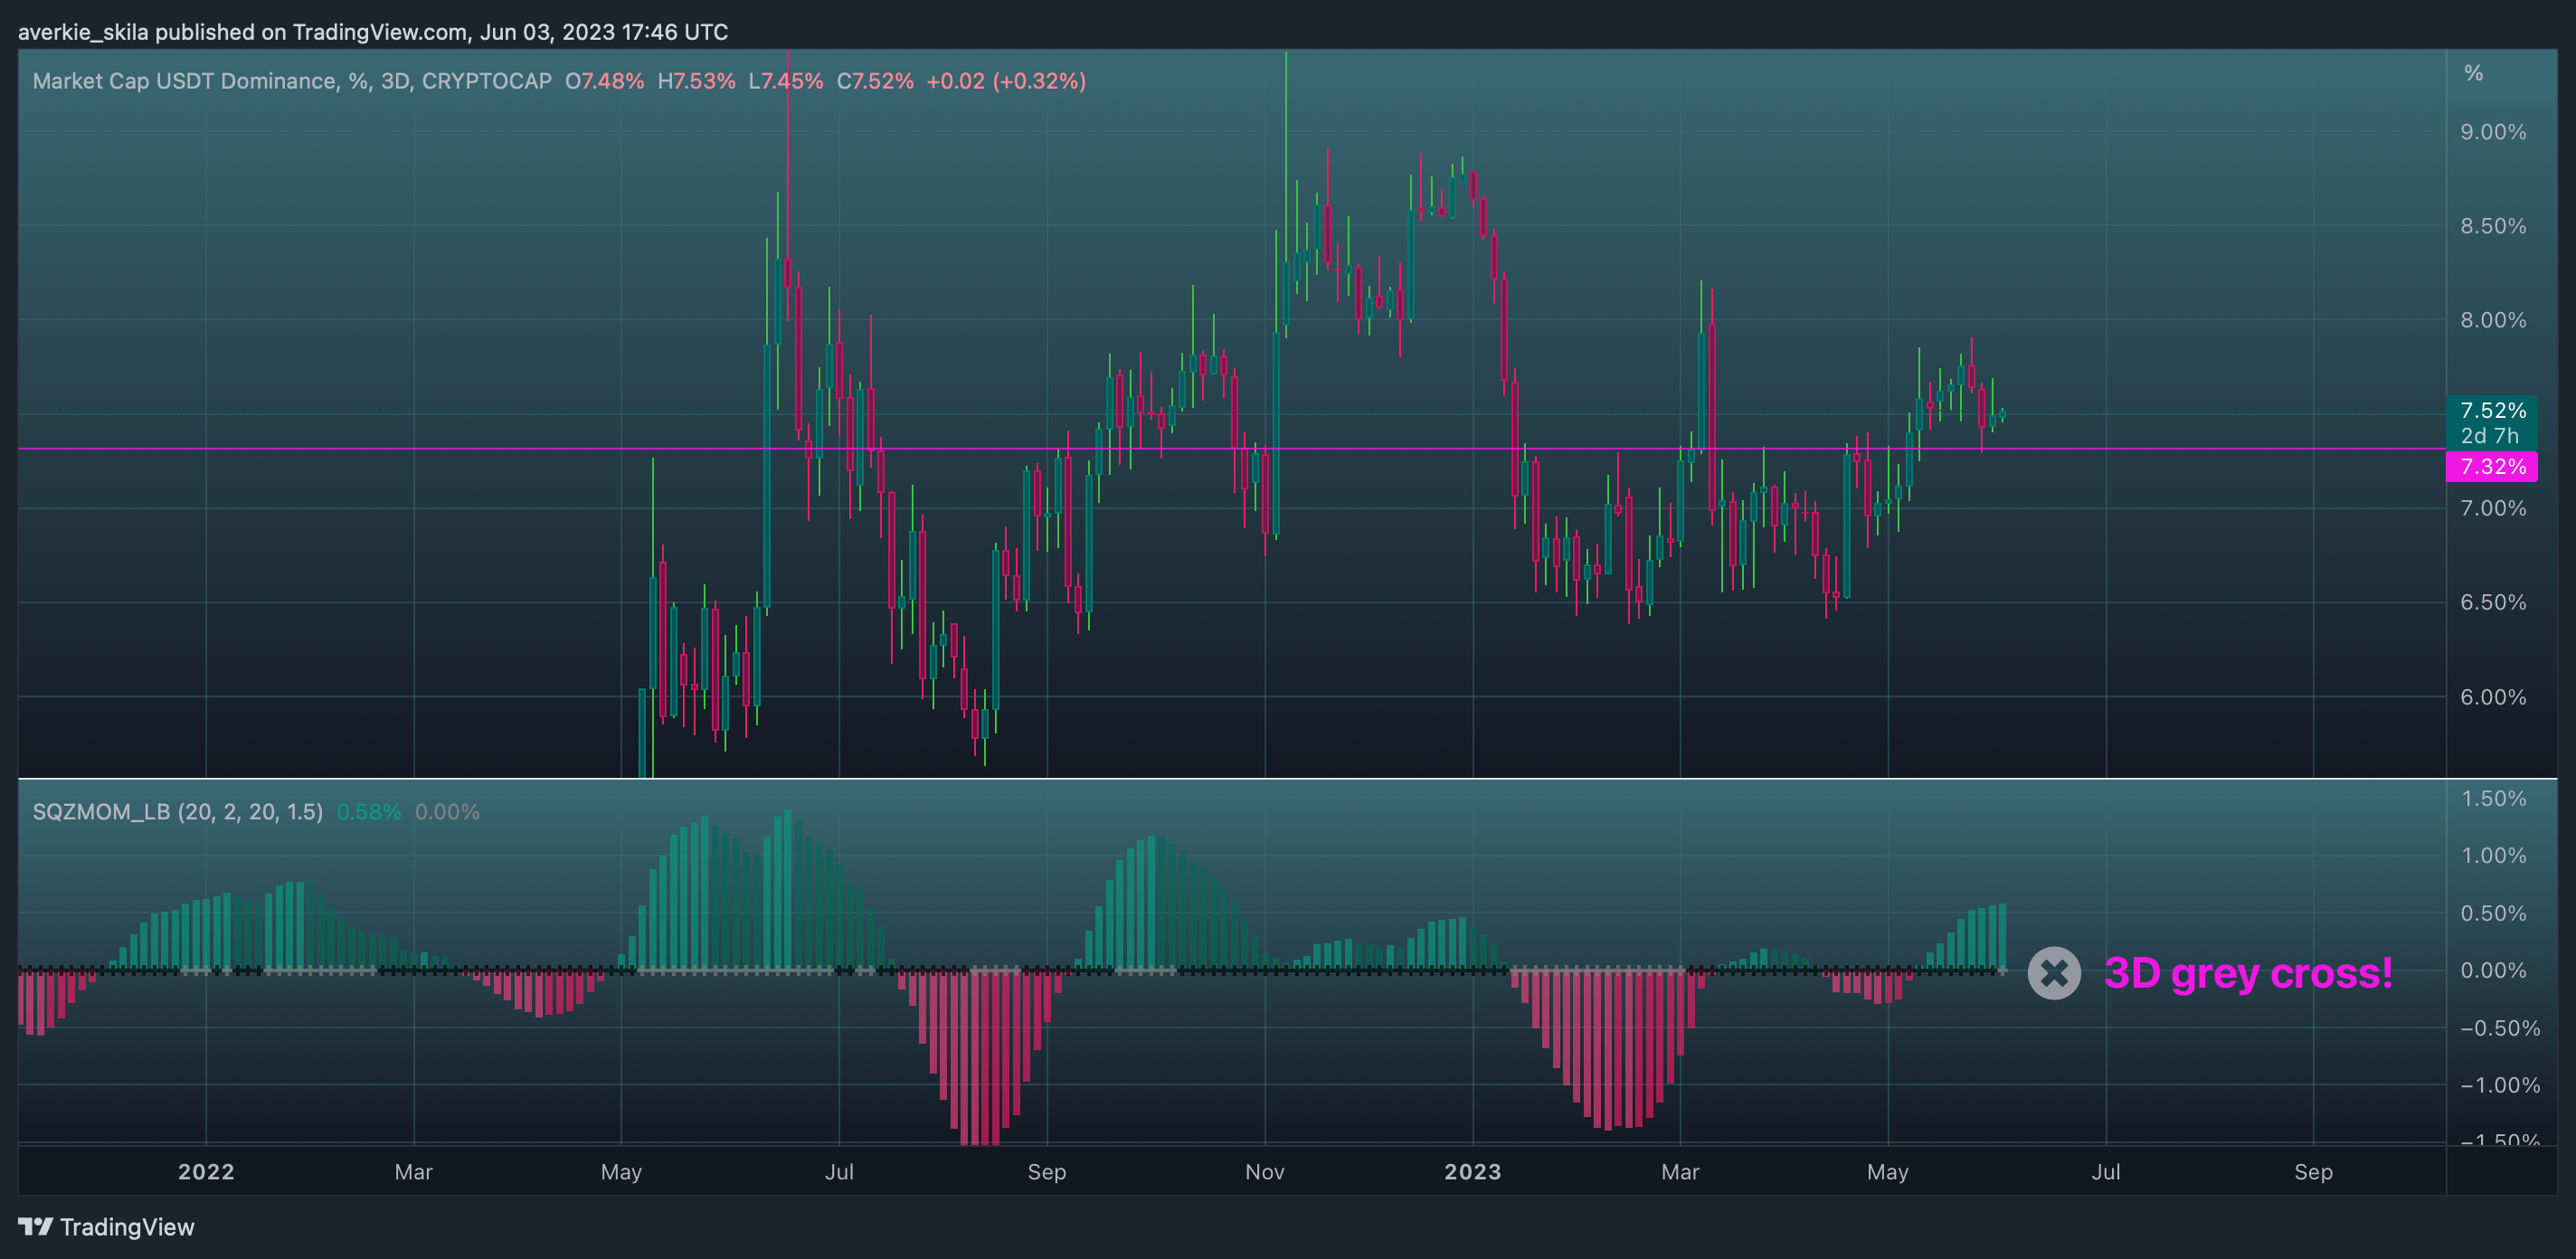Image resolution: width=2576 pixels, height=1259 pixels.
Task: Click the 7.00% price axis label
Action: 2493,508
